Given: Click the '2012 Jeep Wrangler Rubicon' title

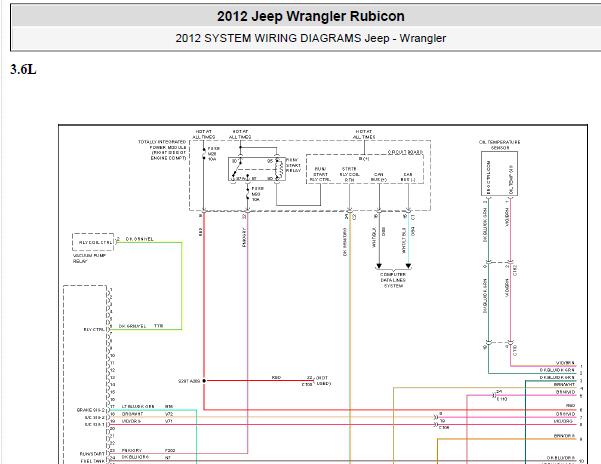Looking at the screenshot, I should (310, 16).
